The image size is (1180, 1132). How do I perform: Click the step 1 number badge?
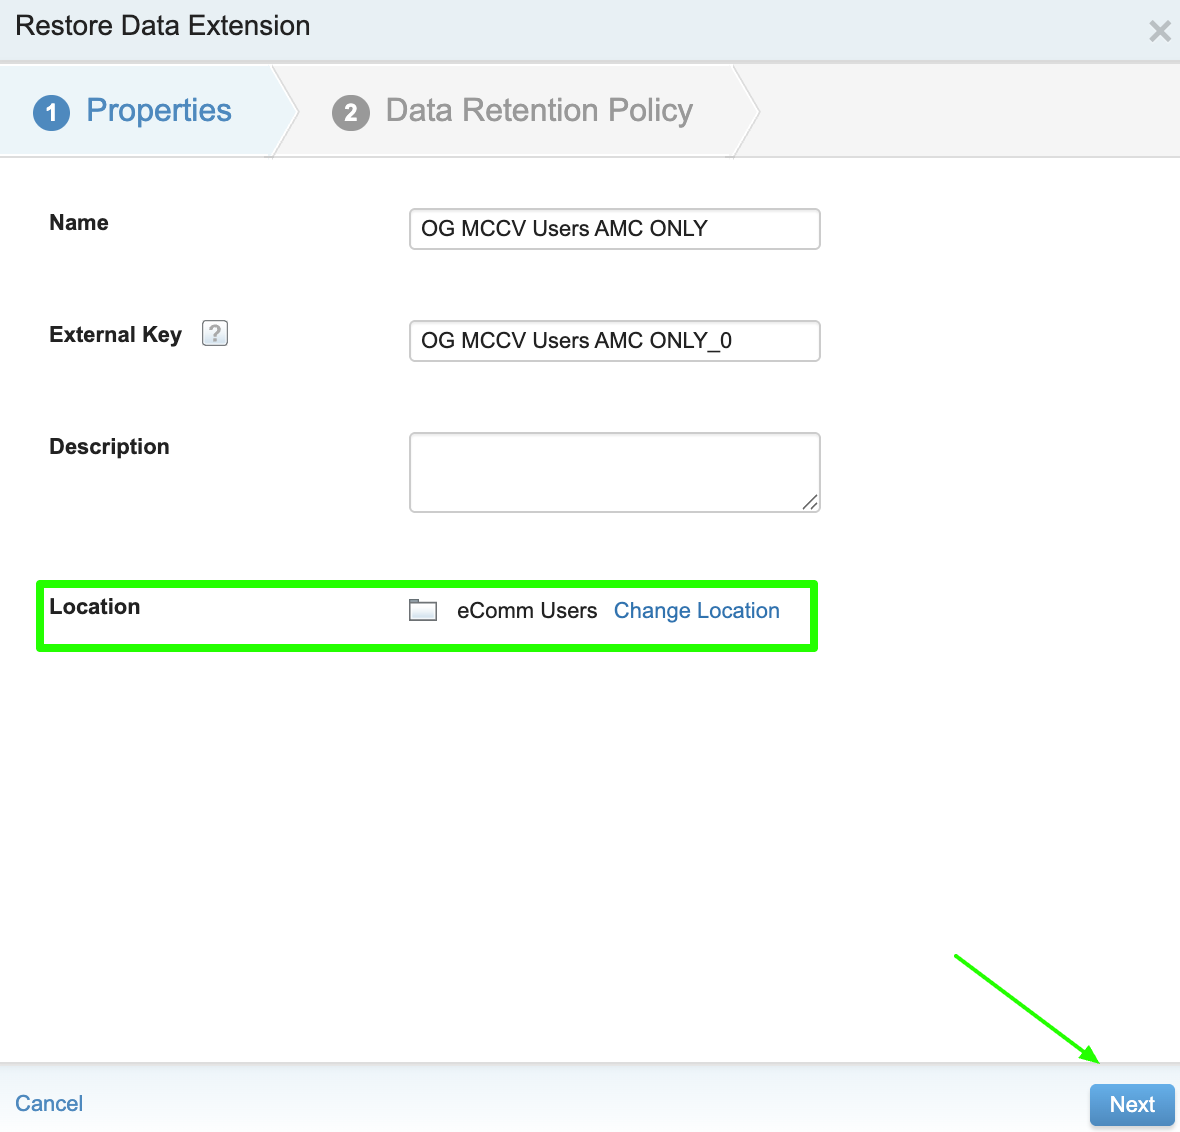(51, 113)
